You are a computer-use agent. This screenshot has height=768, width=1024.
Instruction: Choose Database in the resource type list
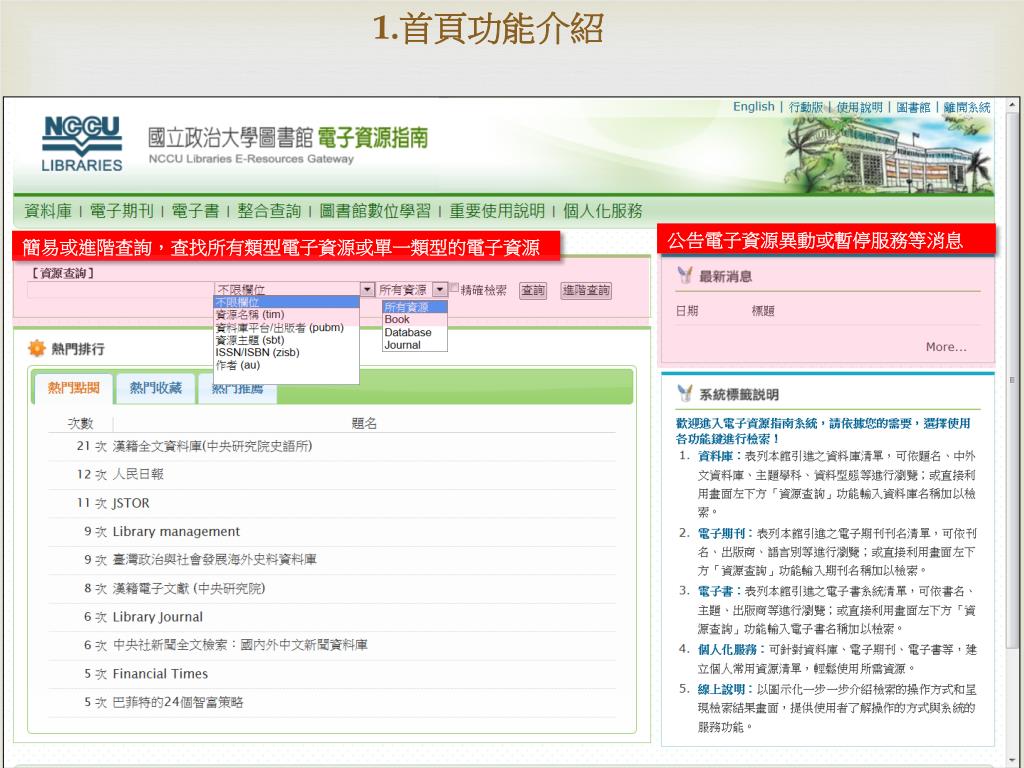pos(408,332)
